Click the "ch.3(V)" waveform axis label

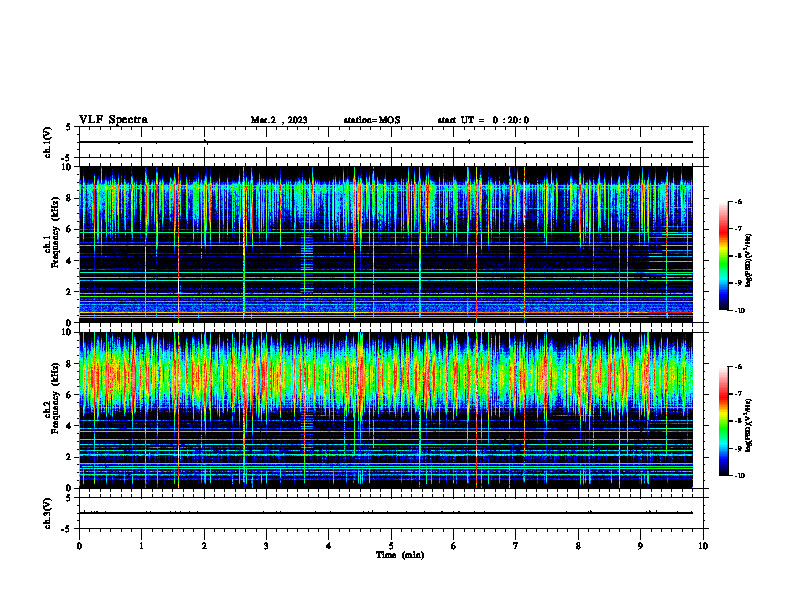47,513
